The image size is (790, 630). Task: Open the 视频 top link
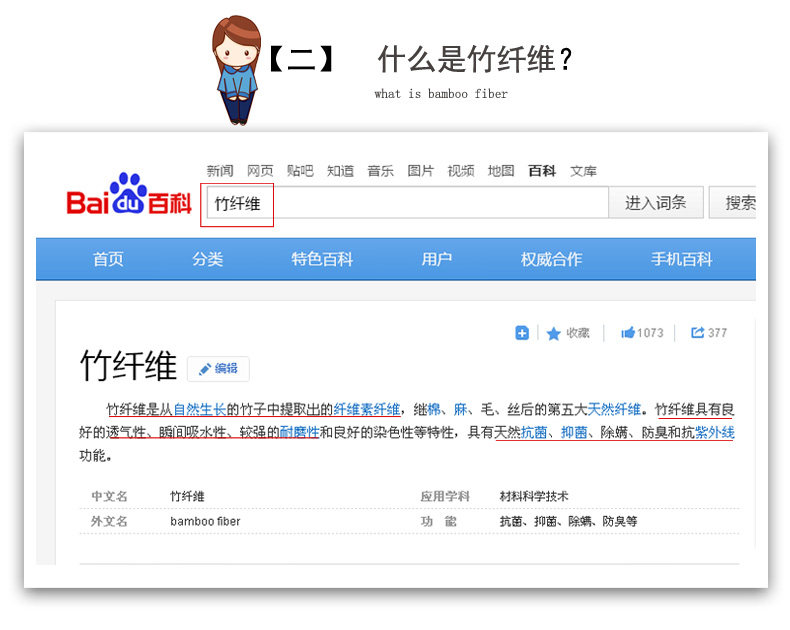[x=461, y=171]
